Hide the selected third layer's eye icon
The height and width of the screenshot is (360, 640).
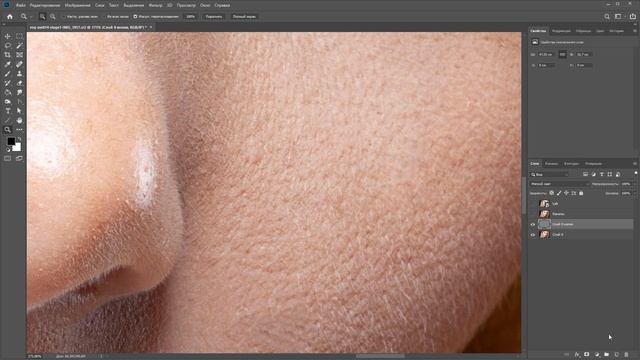[533, 224]
